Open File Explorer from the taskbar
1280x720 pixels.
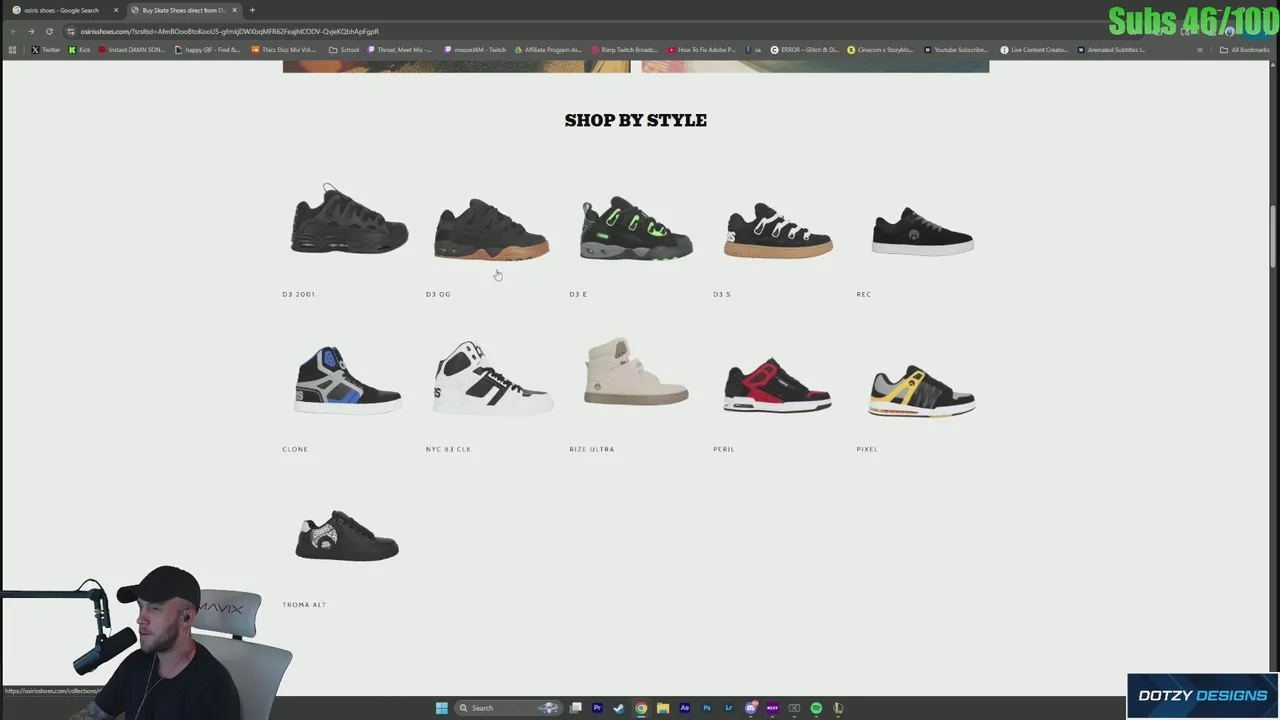tap(663, 708)
